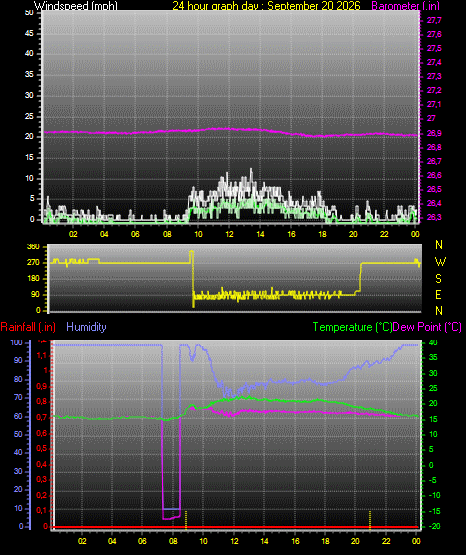Click the 18 hour tick under the rainfall graph
Image resolution: width=466 pixels, height=555 pixels.
click(325, 541)
